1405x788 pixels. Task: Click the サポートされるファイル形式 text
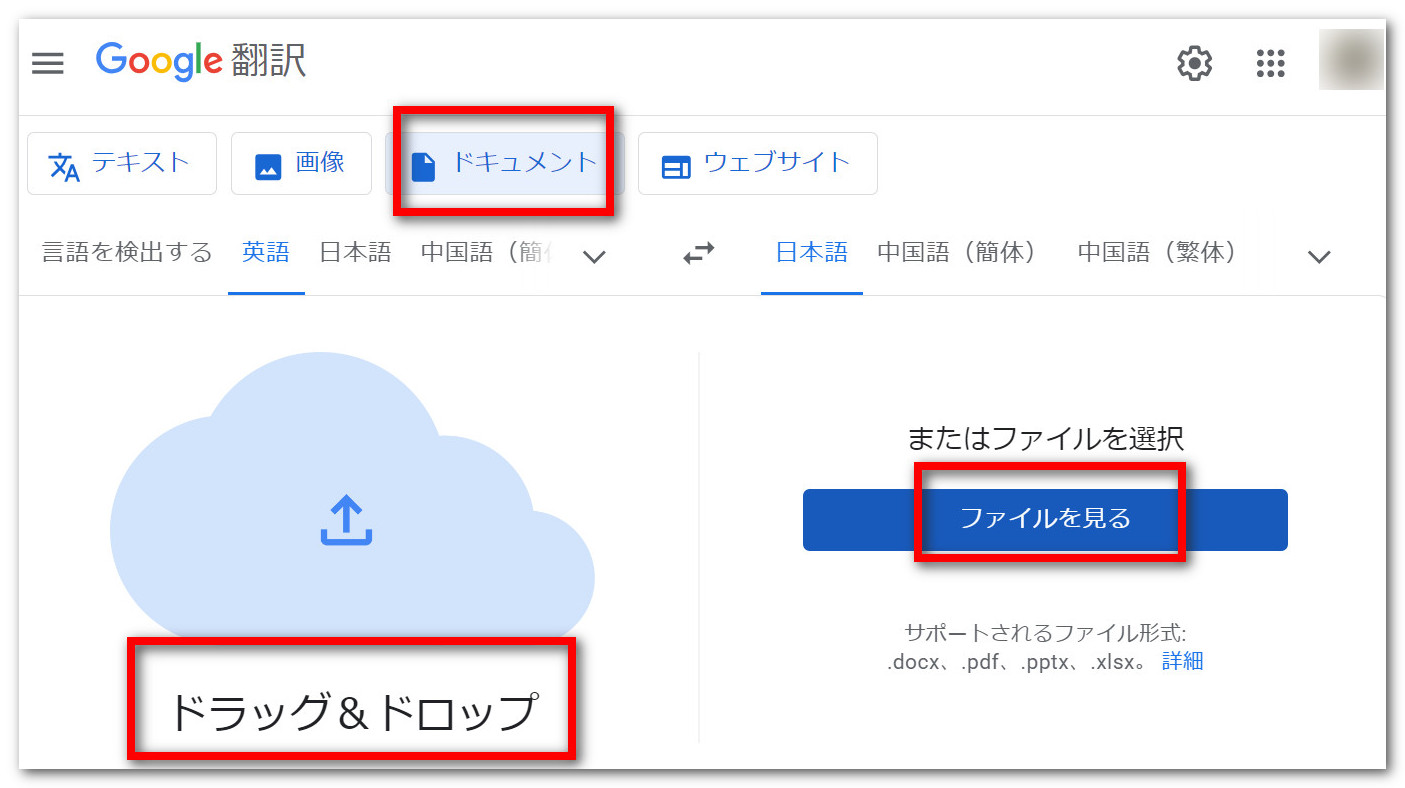click(1045, 633)
